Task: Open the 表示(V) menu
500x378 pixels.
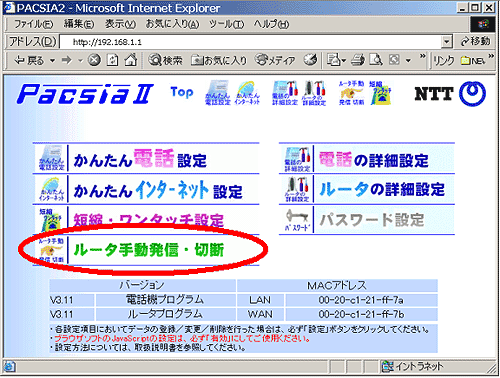Action: coord(120,24)
